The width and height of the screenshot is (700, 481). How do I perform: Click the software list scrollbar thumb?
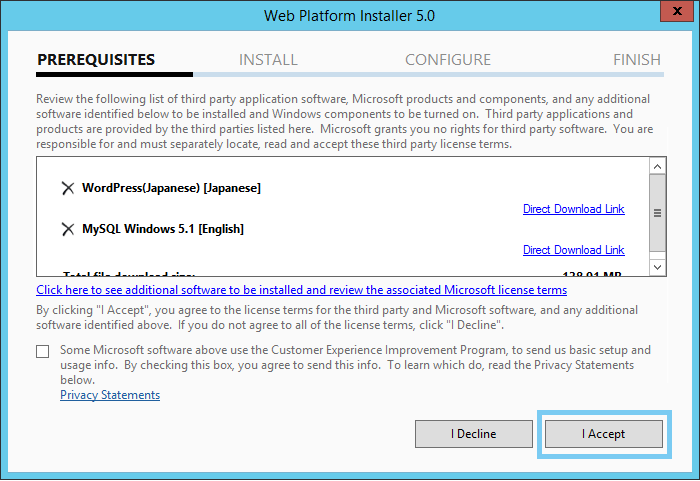657,213
